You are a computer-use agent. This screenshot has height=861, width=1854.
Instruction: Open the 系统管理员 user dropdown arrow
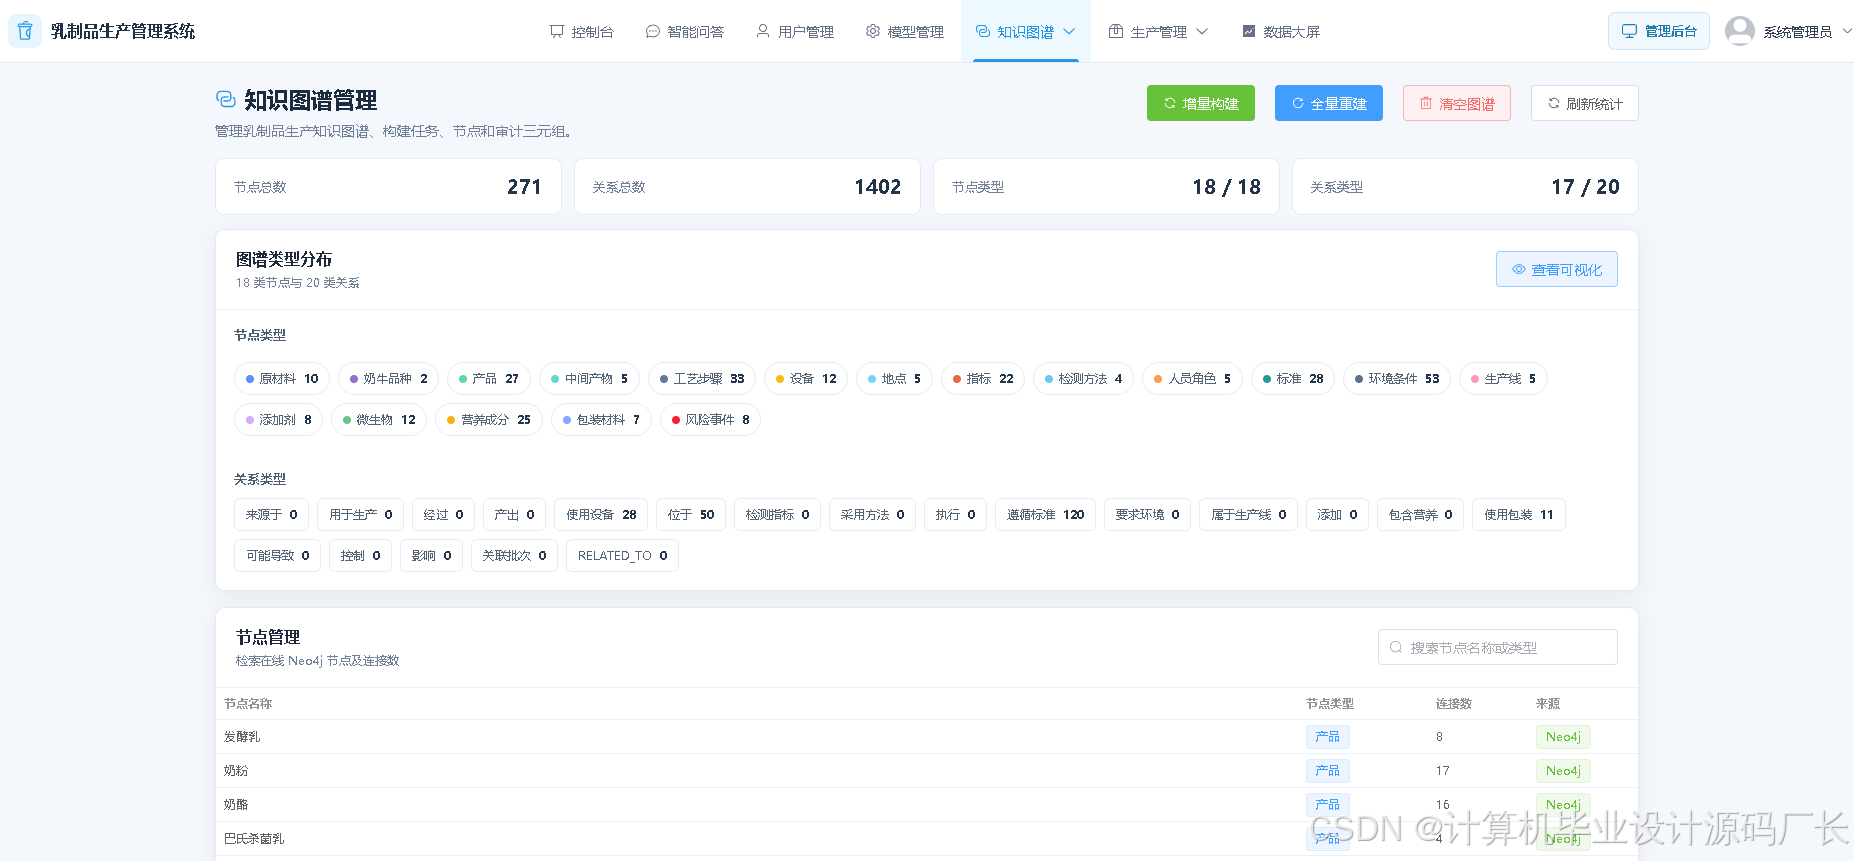tap(1847, 31)
